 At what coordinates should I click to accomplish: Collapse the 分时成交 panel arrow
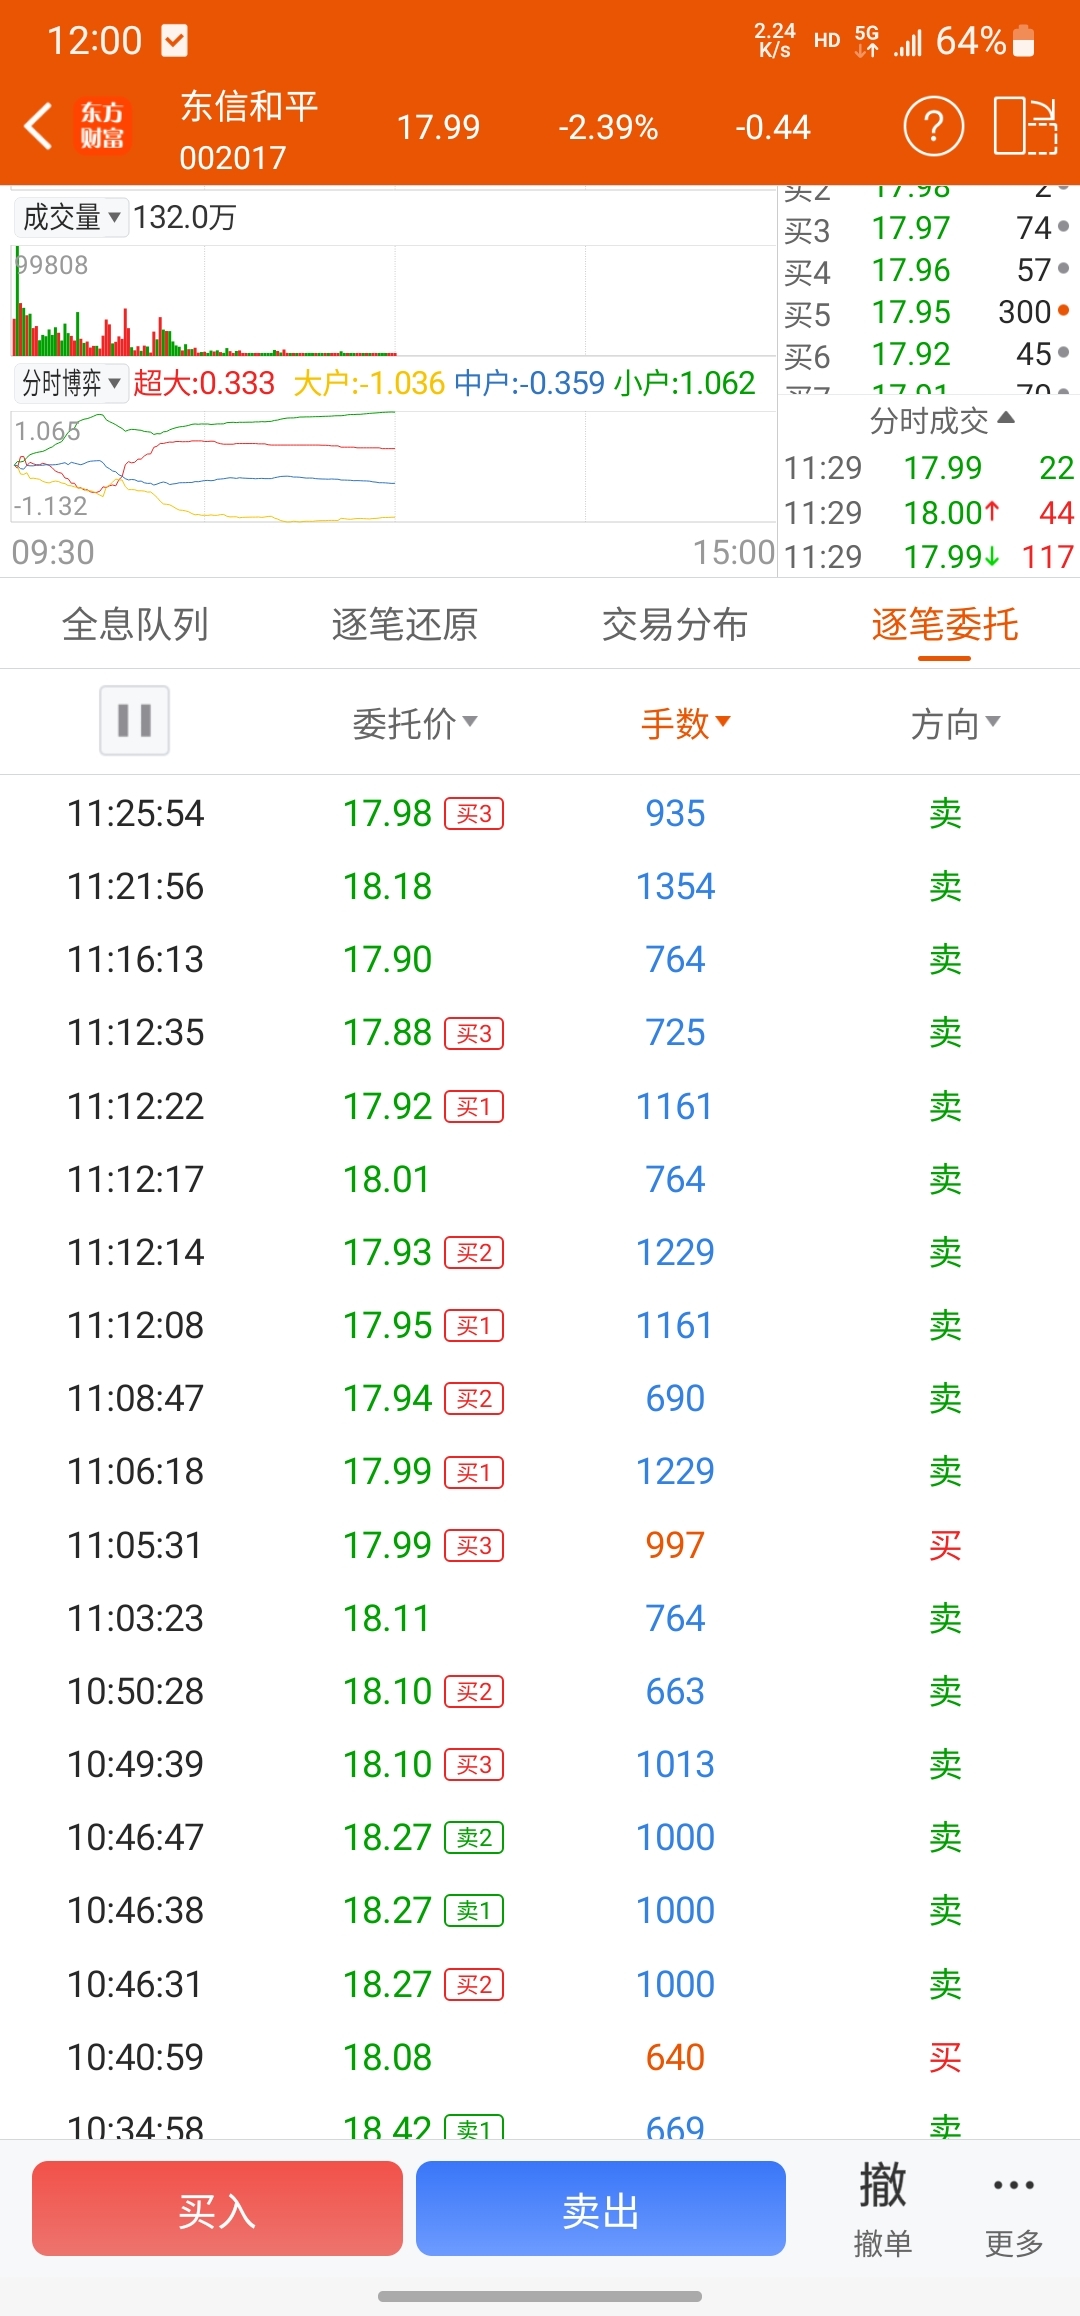pos(1006,419)
